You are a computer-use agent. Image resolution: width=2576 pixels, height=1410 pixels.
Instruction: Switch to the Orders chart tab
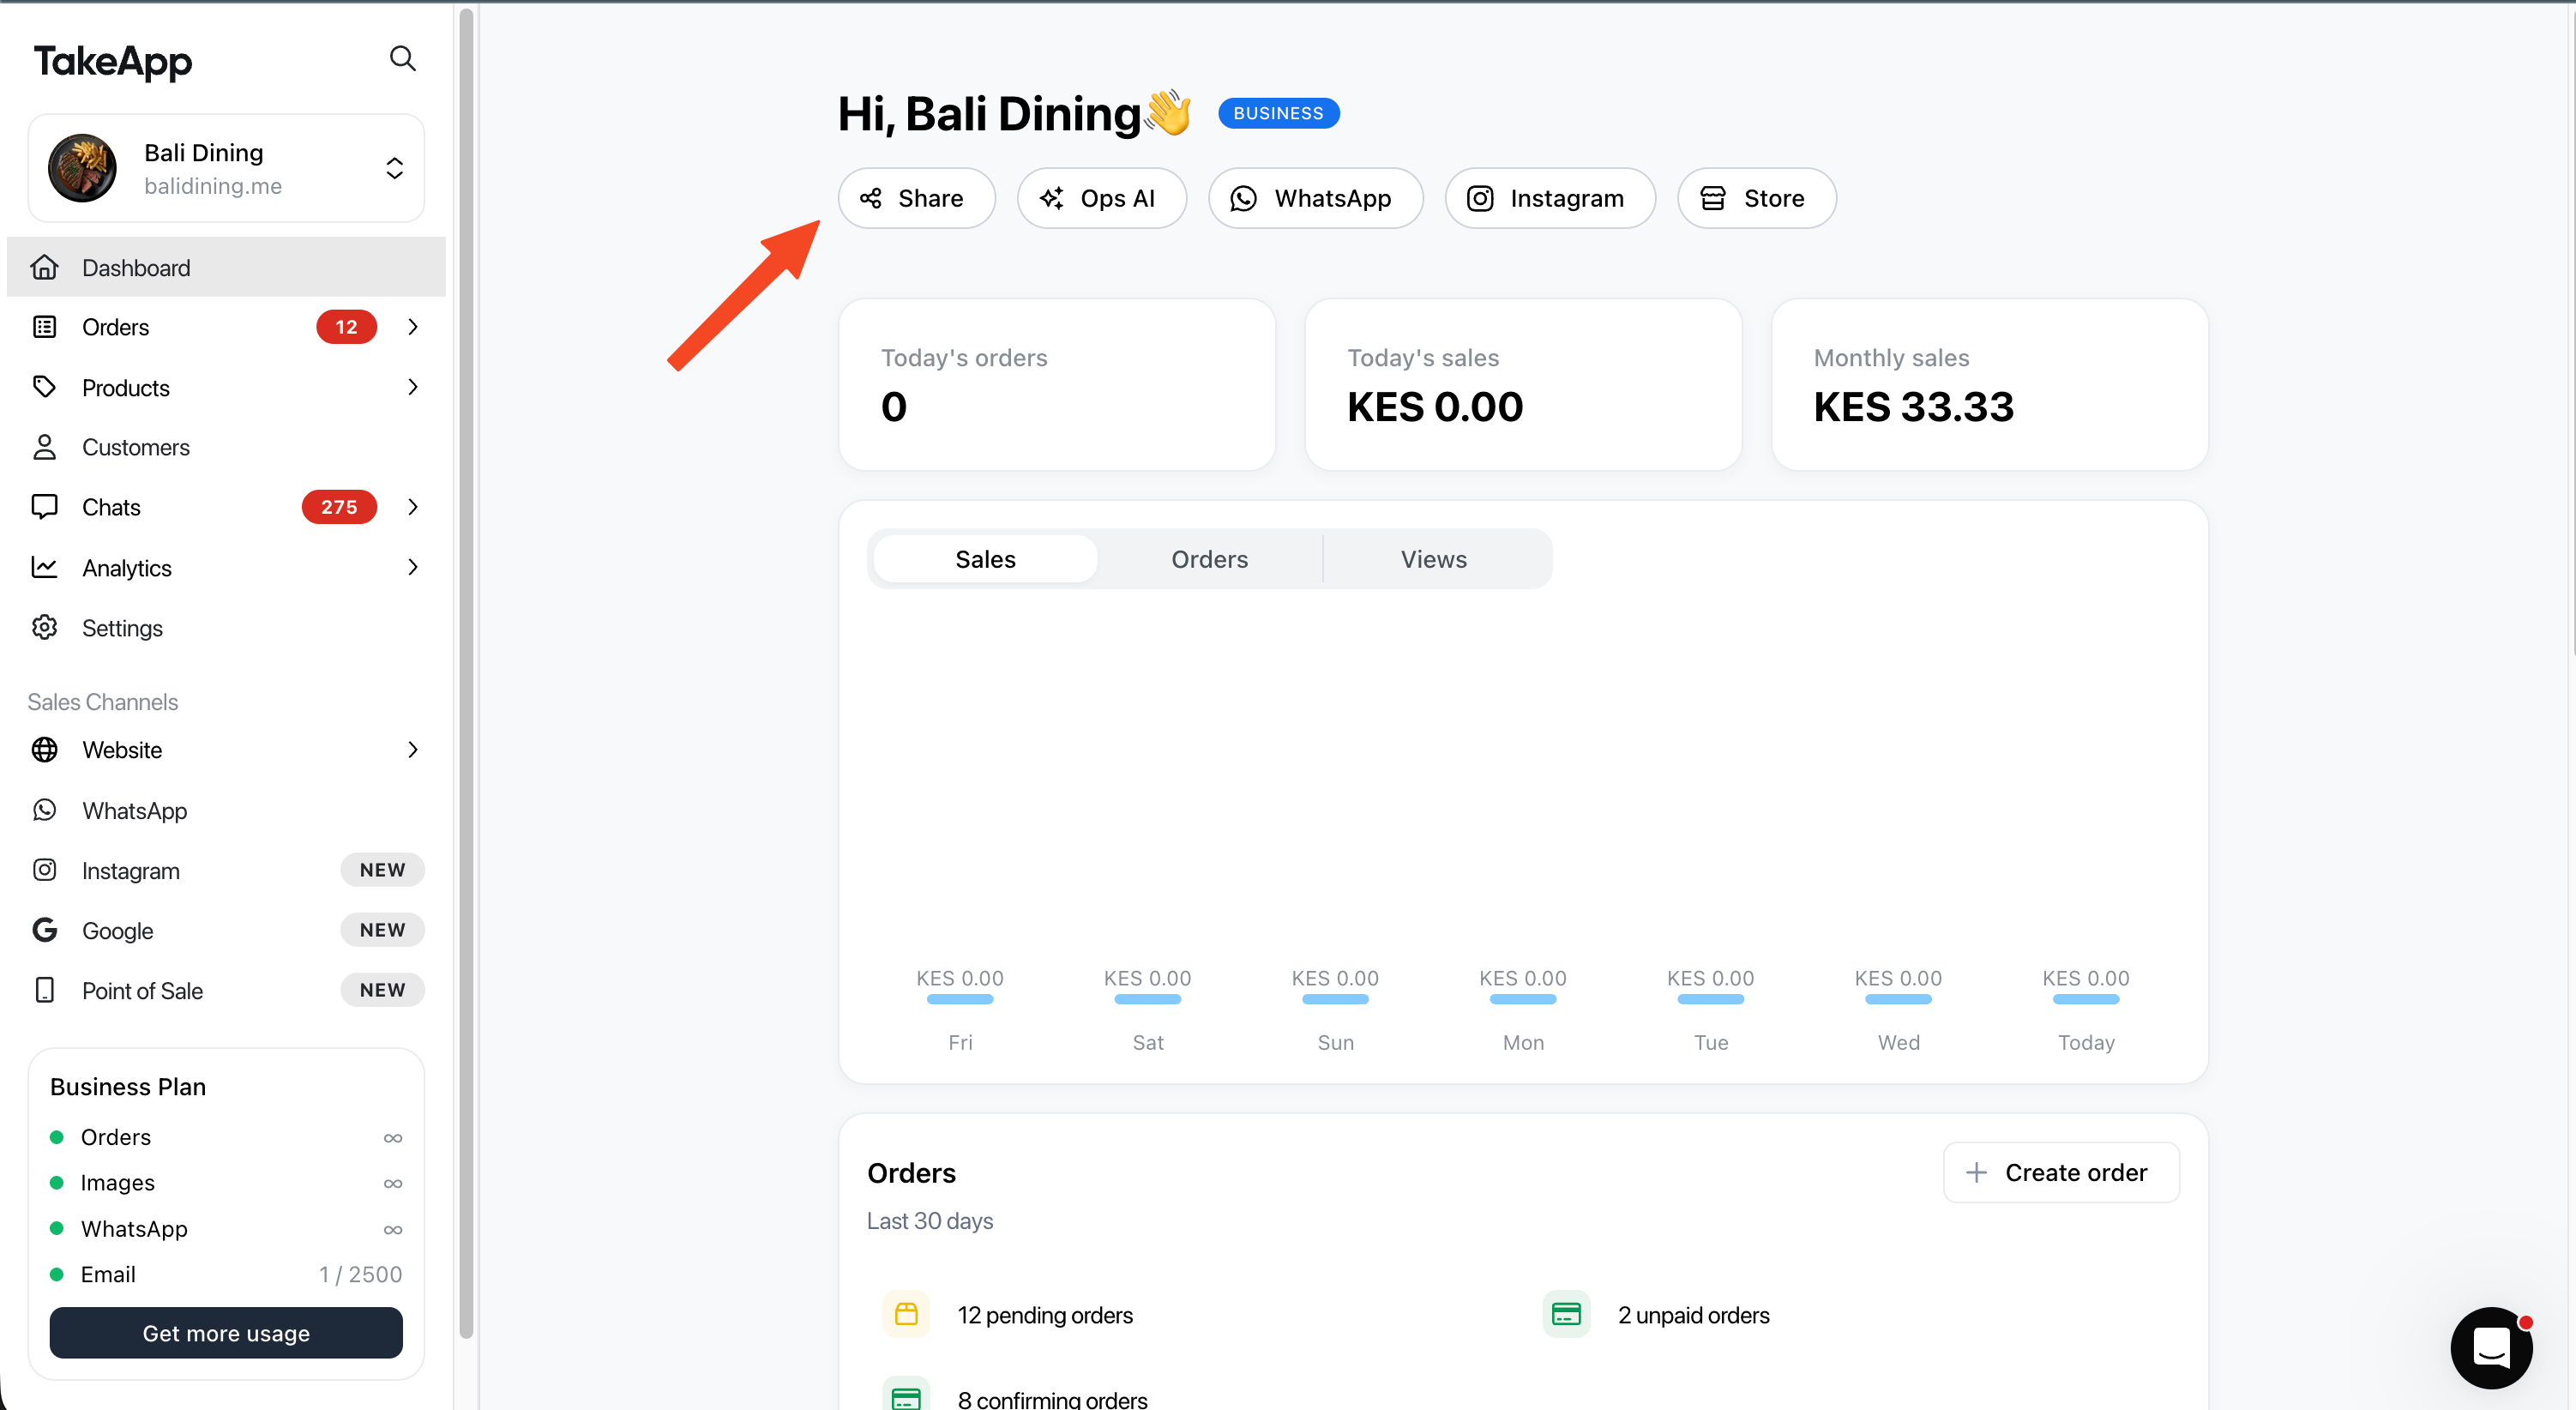pyautogui.click(x=1209, y=559)
